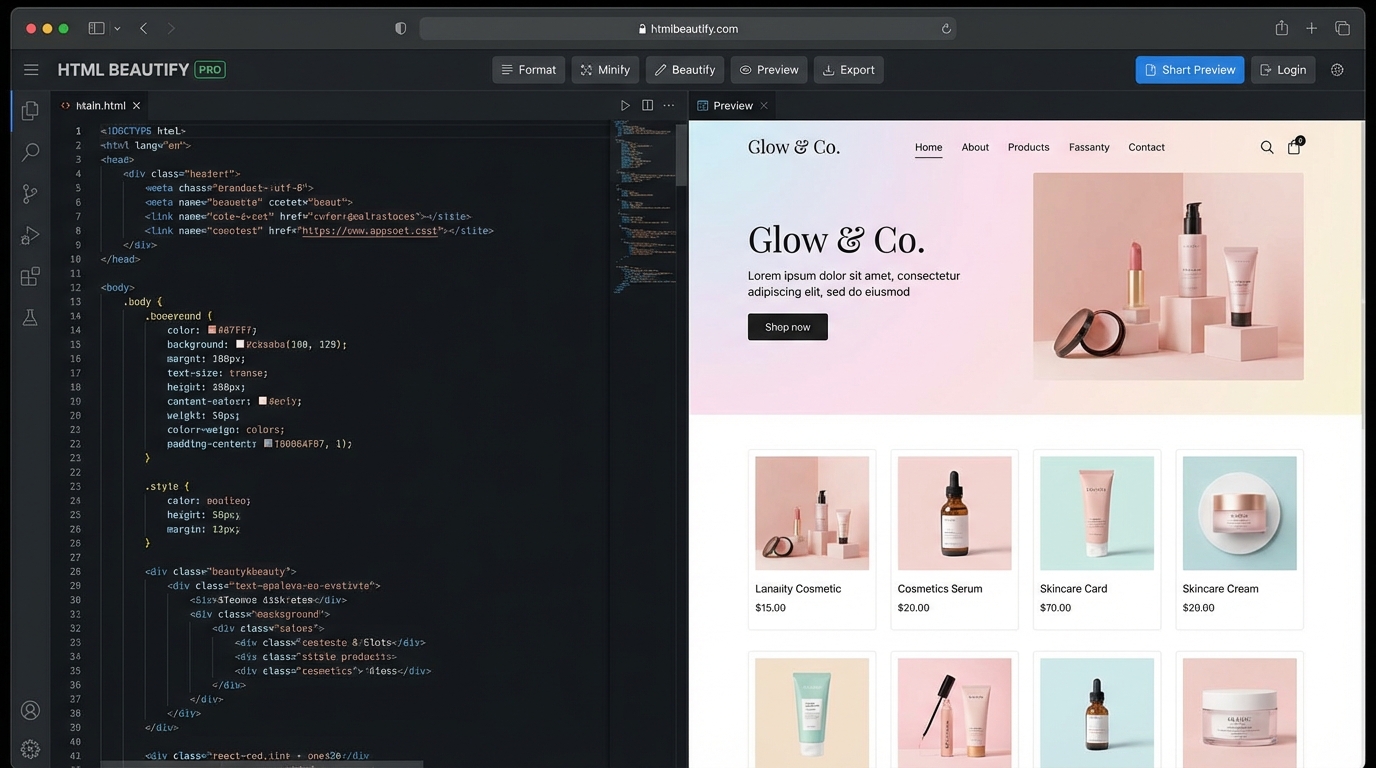Select the Run and Debug sidebar icon
The width and height of the screenshot is (1376, 768).
[29, 235]
